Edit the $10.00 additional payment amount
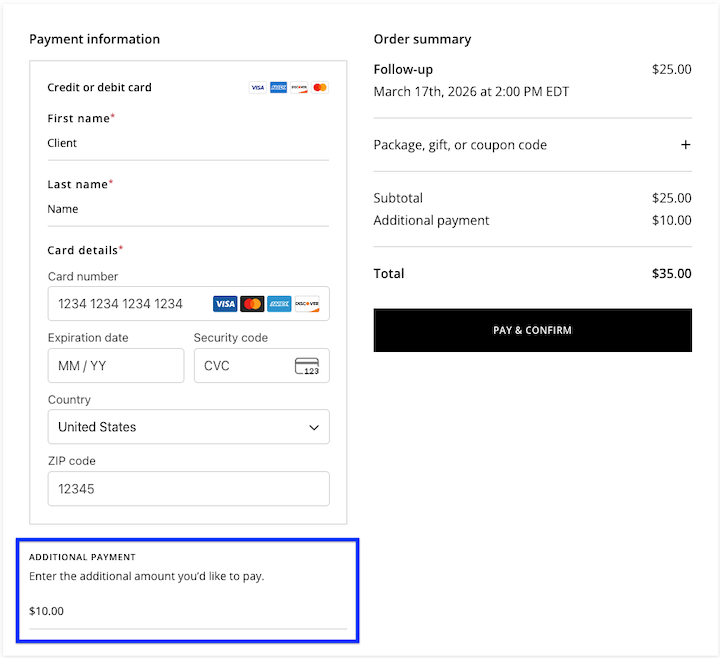The height and width of the screenshot is (658, 720). pos(187,611)
